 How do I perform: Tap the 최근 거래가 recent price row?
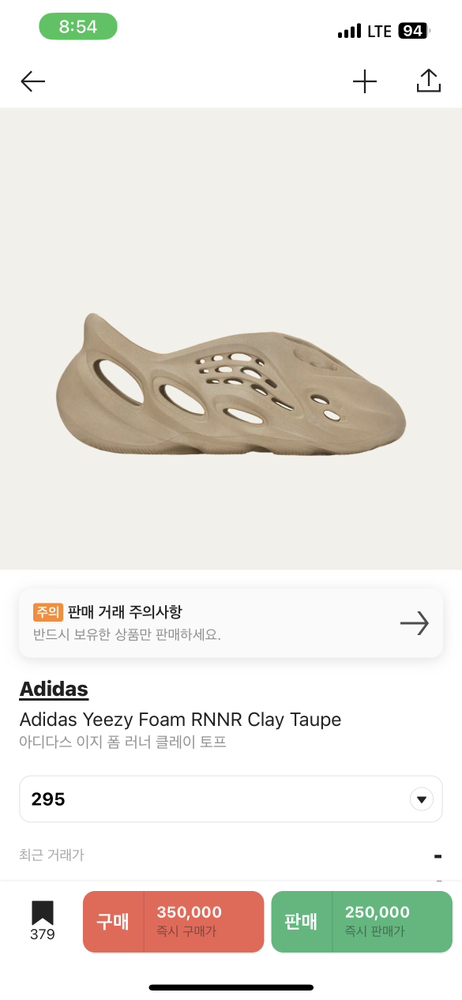(231, 855)
